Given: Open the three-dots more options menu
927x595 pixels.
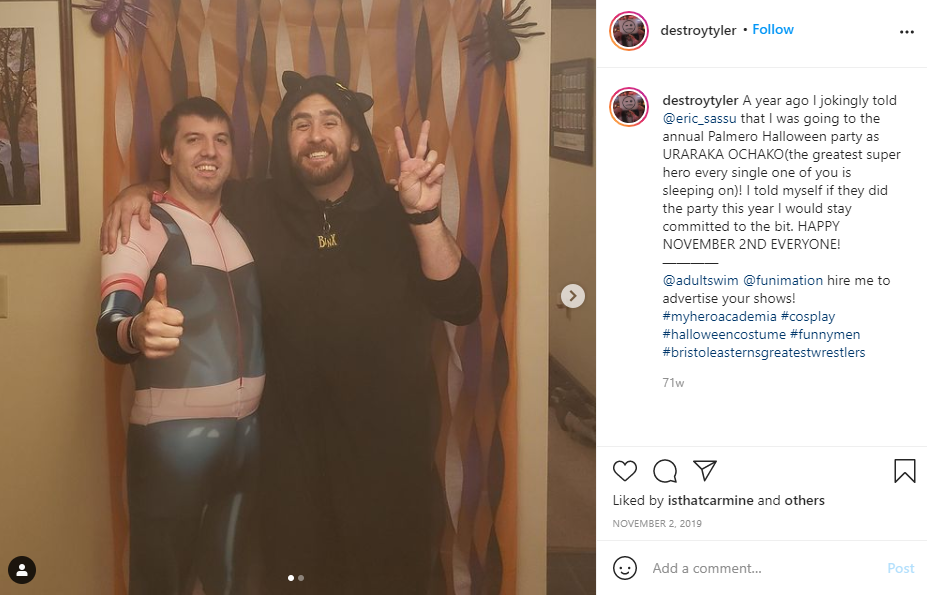Looking at the screenshot, I should coord(906,32).
